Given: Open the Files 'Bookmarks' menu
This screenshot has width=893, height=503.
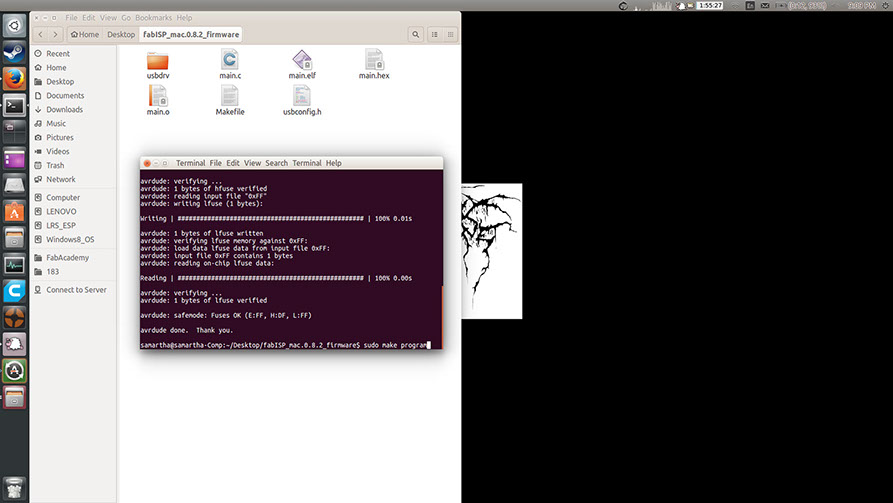Looking at the screenshot, I should pyautogui.click(x=153, y=18).
